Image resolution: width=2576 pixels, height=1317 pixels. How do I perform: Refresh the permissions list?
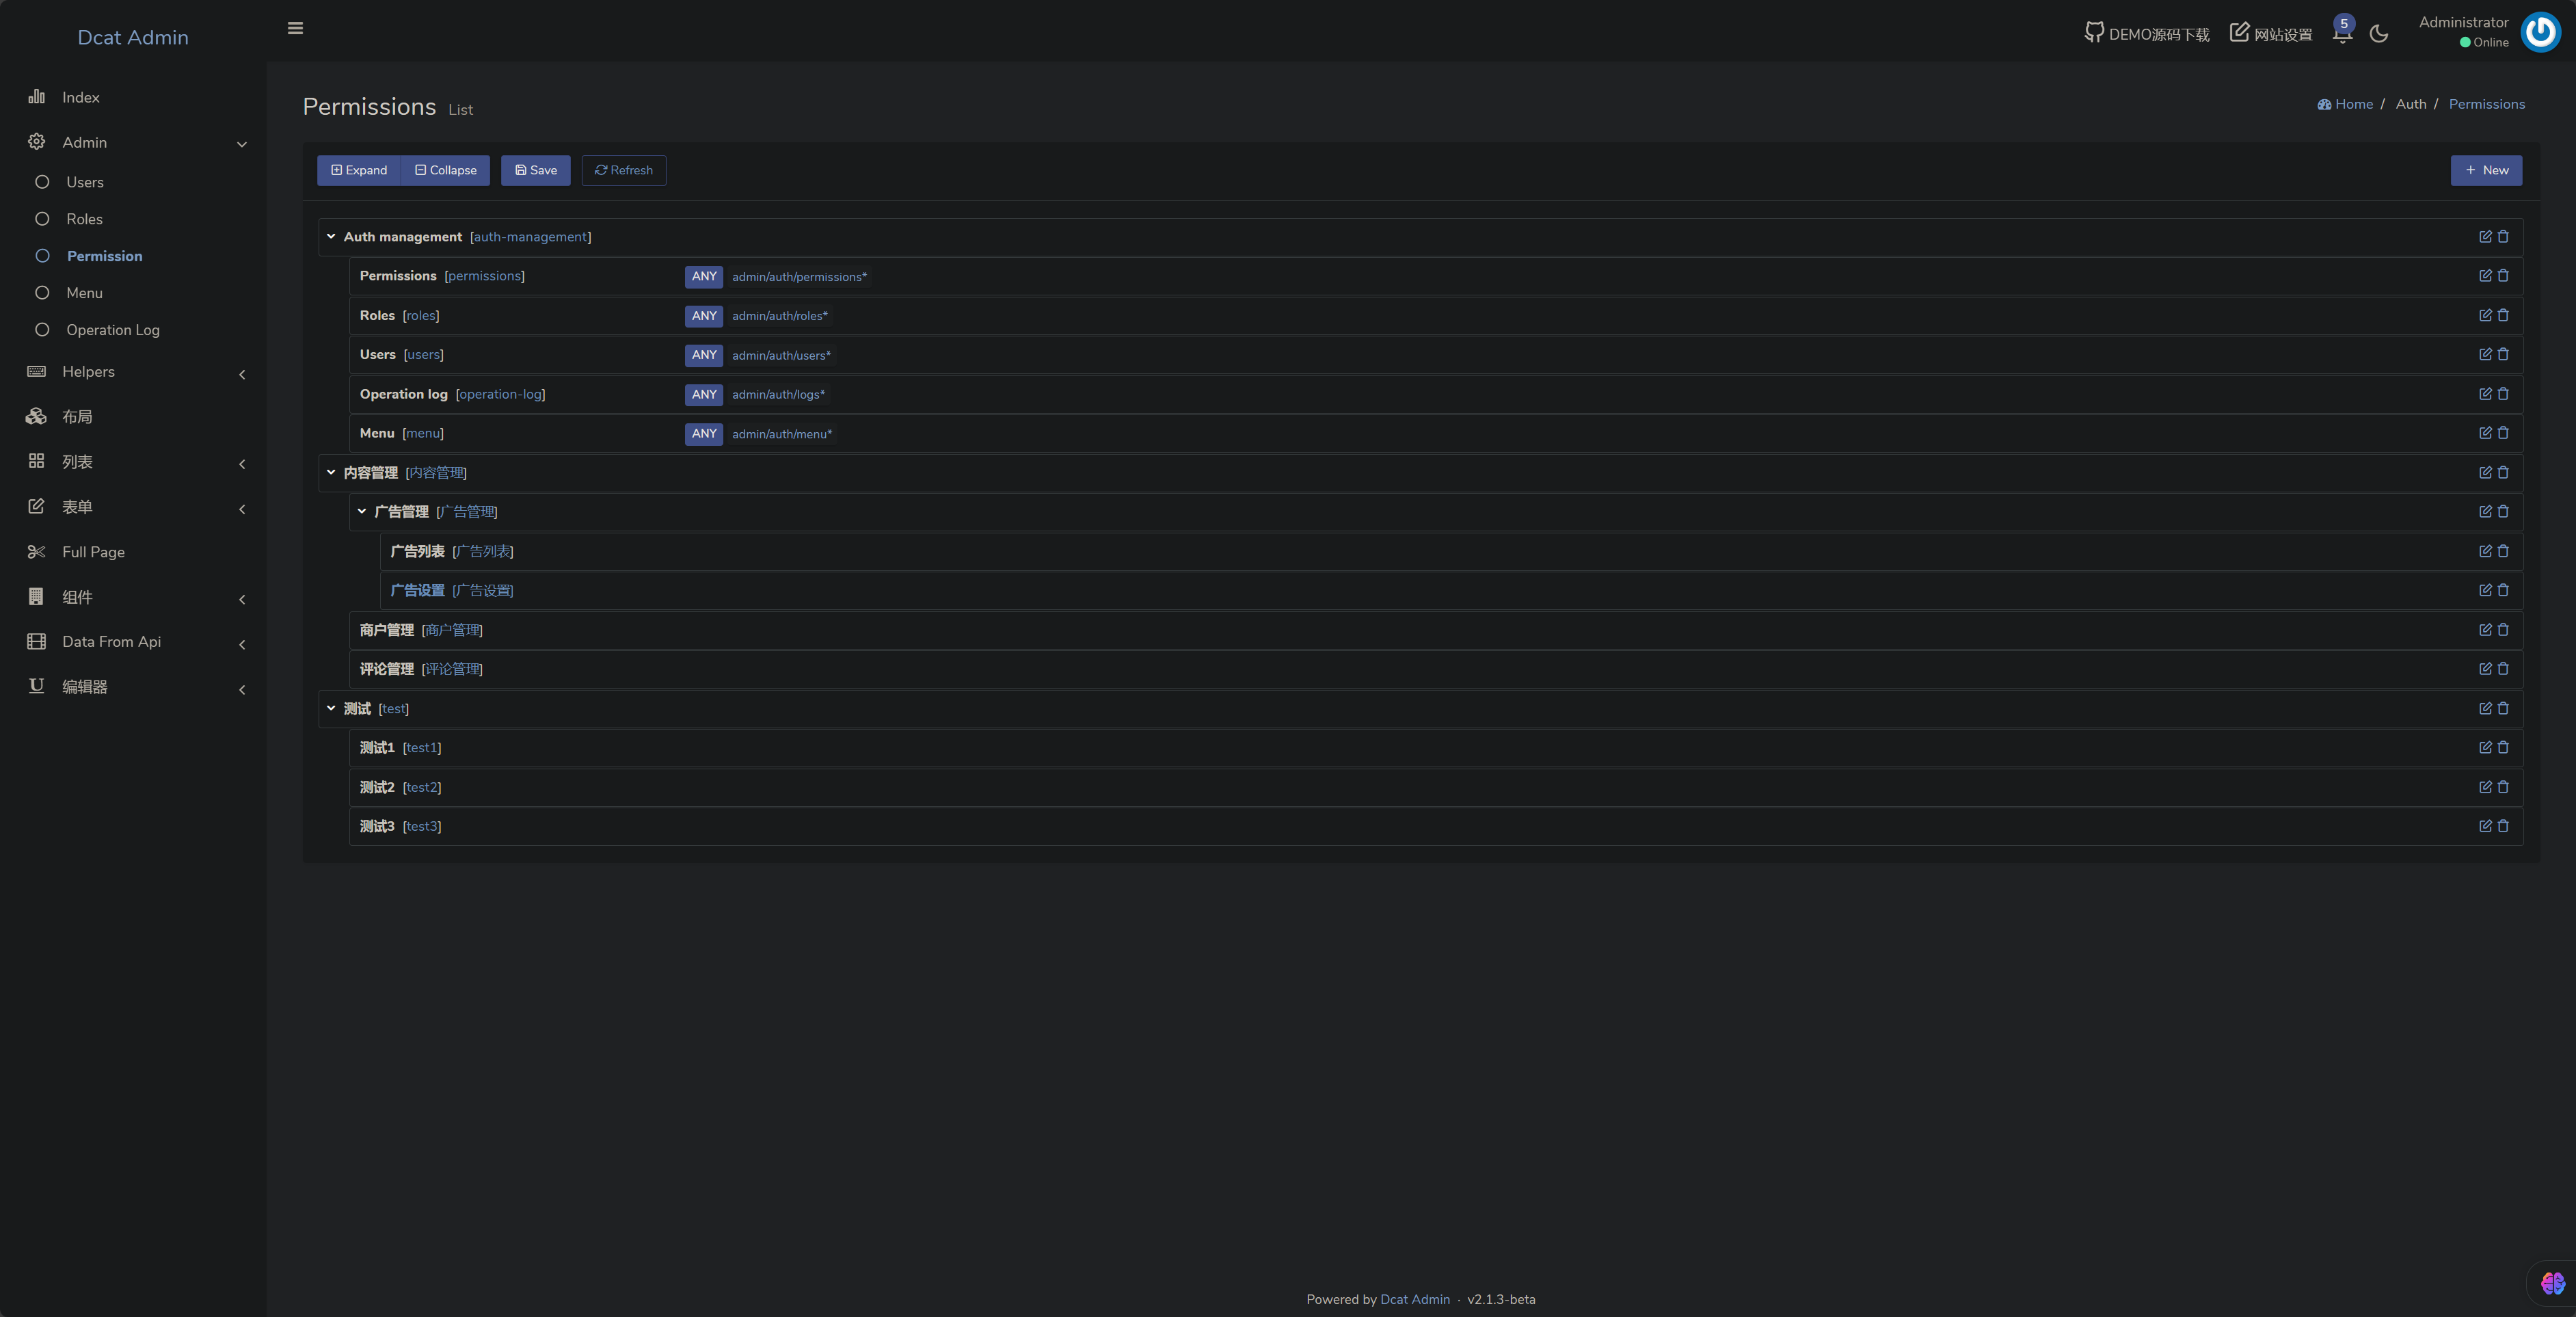click(624, 170)
